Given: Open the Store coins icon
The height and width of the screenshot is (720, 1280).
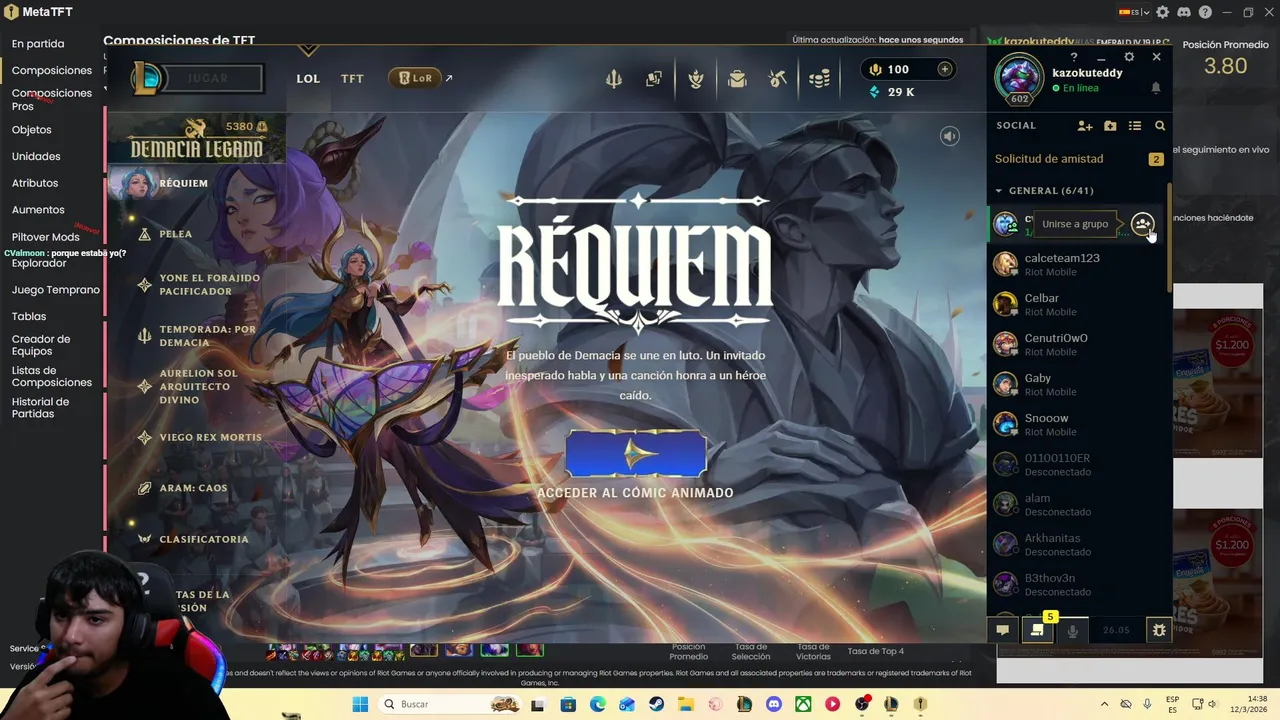Looking at the screenshot, I should coord(819,79).
